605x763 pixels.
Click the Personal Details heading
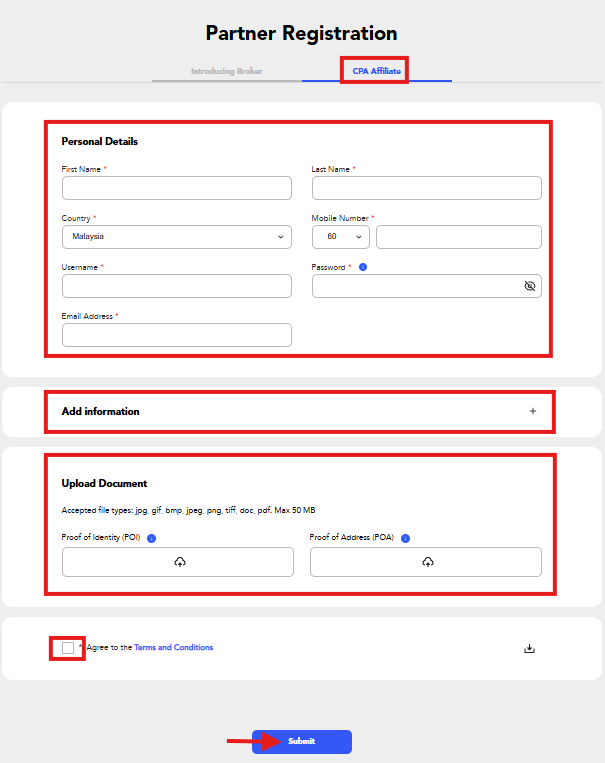[x=100, y=142]
